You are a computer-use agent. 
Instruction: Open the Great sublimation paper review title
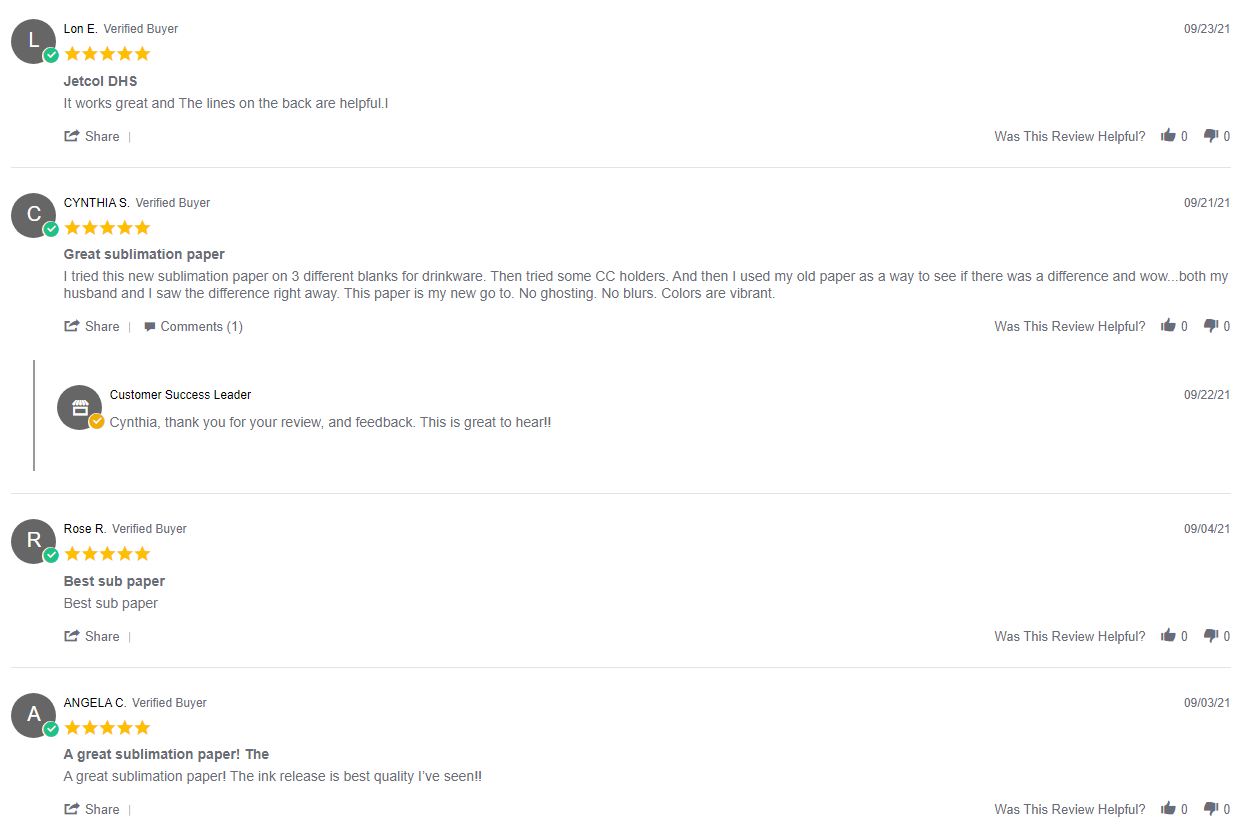pyautogui.click(x=144, y=254)
